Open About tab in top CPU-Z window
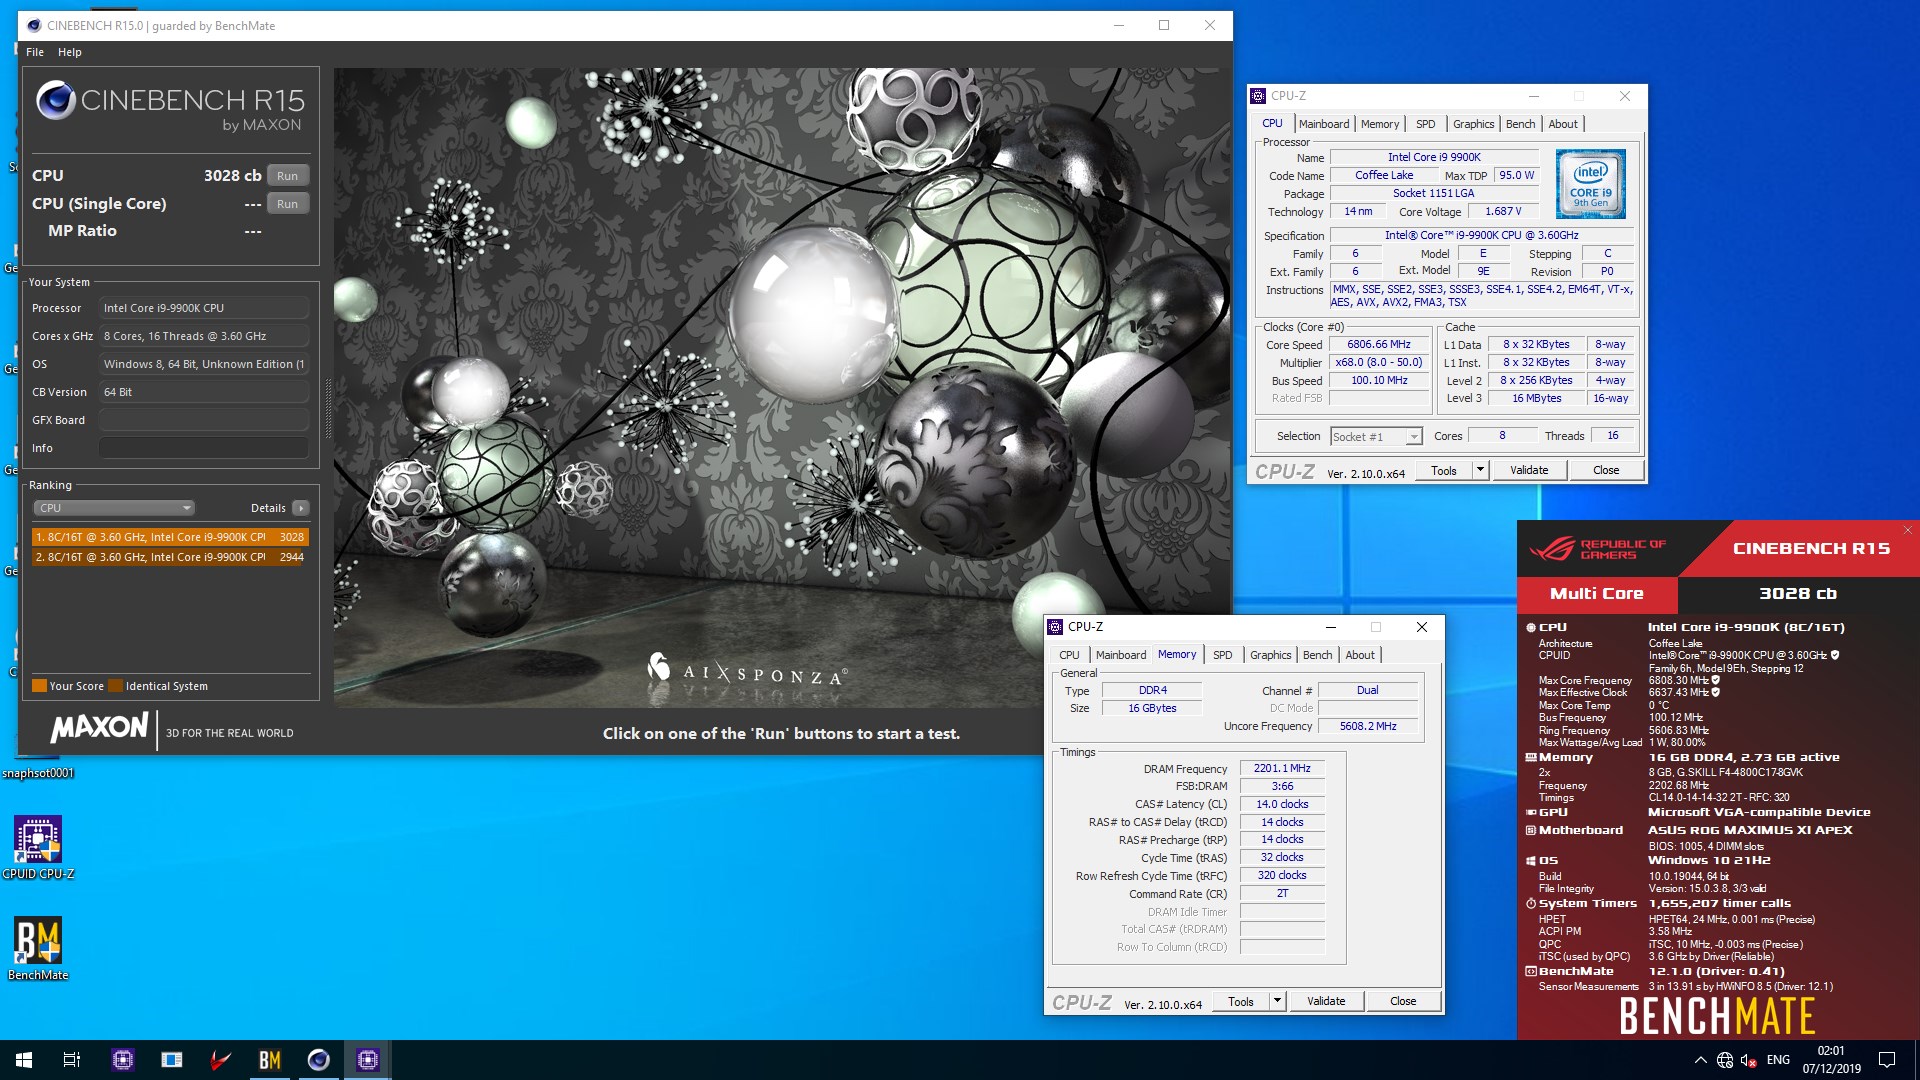The width and height of the screenshot is (1920, 1080). click(1563, 124)
